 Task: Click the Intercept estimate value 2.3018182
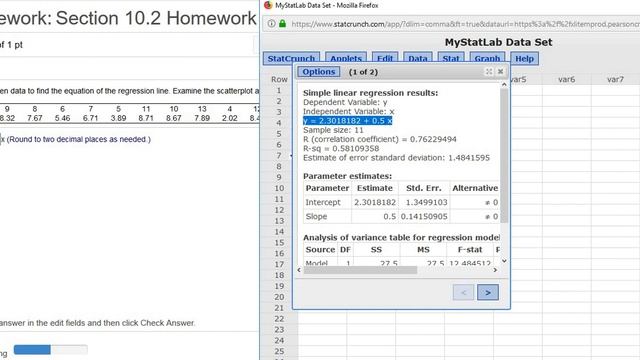point(375,202)
